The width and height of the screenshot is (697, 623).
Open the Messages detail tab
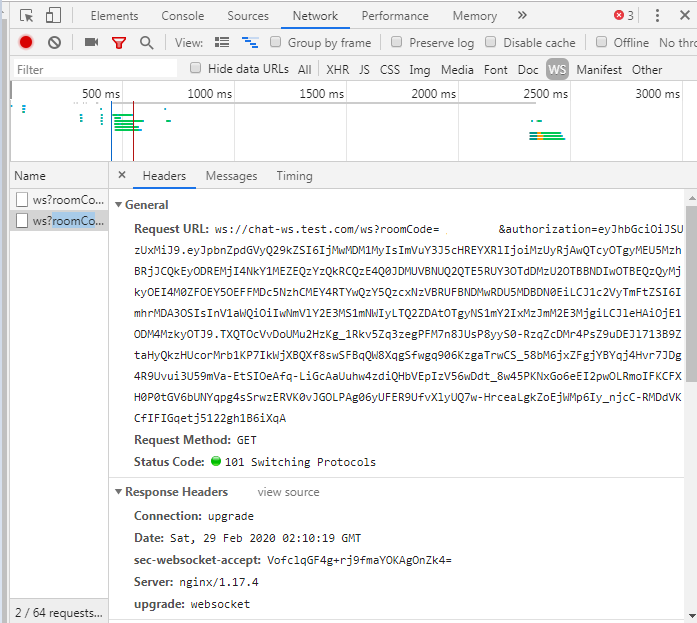[231, 176]
